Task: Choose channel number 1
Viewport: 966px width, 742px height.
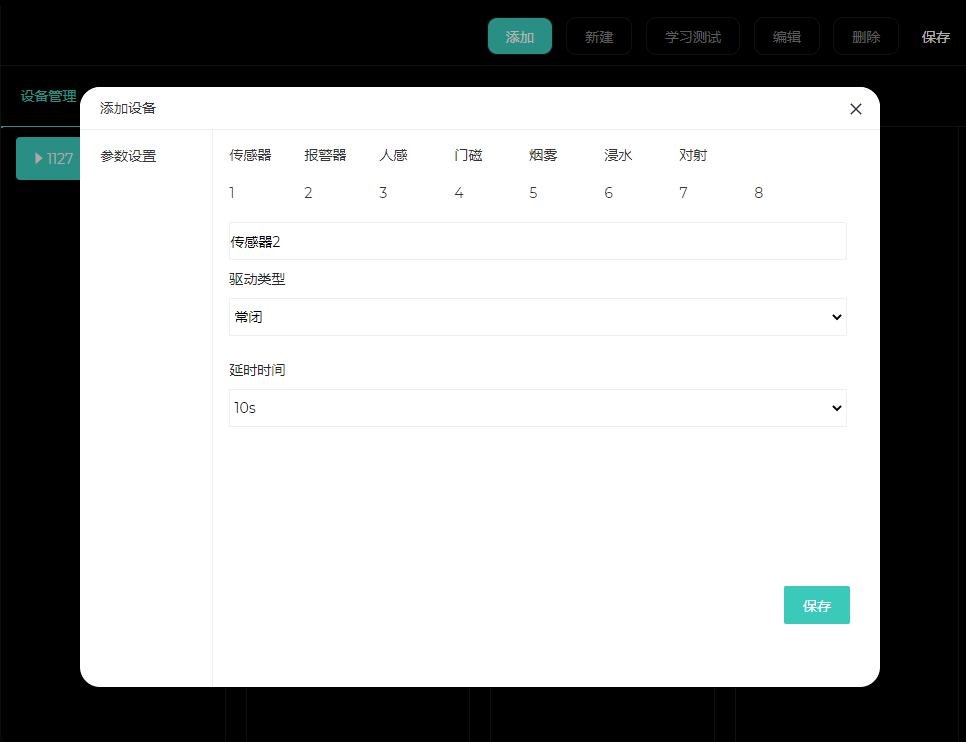Action: pos(232,193)
